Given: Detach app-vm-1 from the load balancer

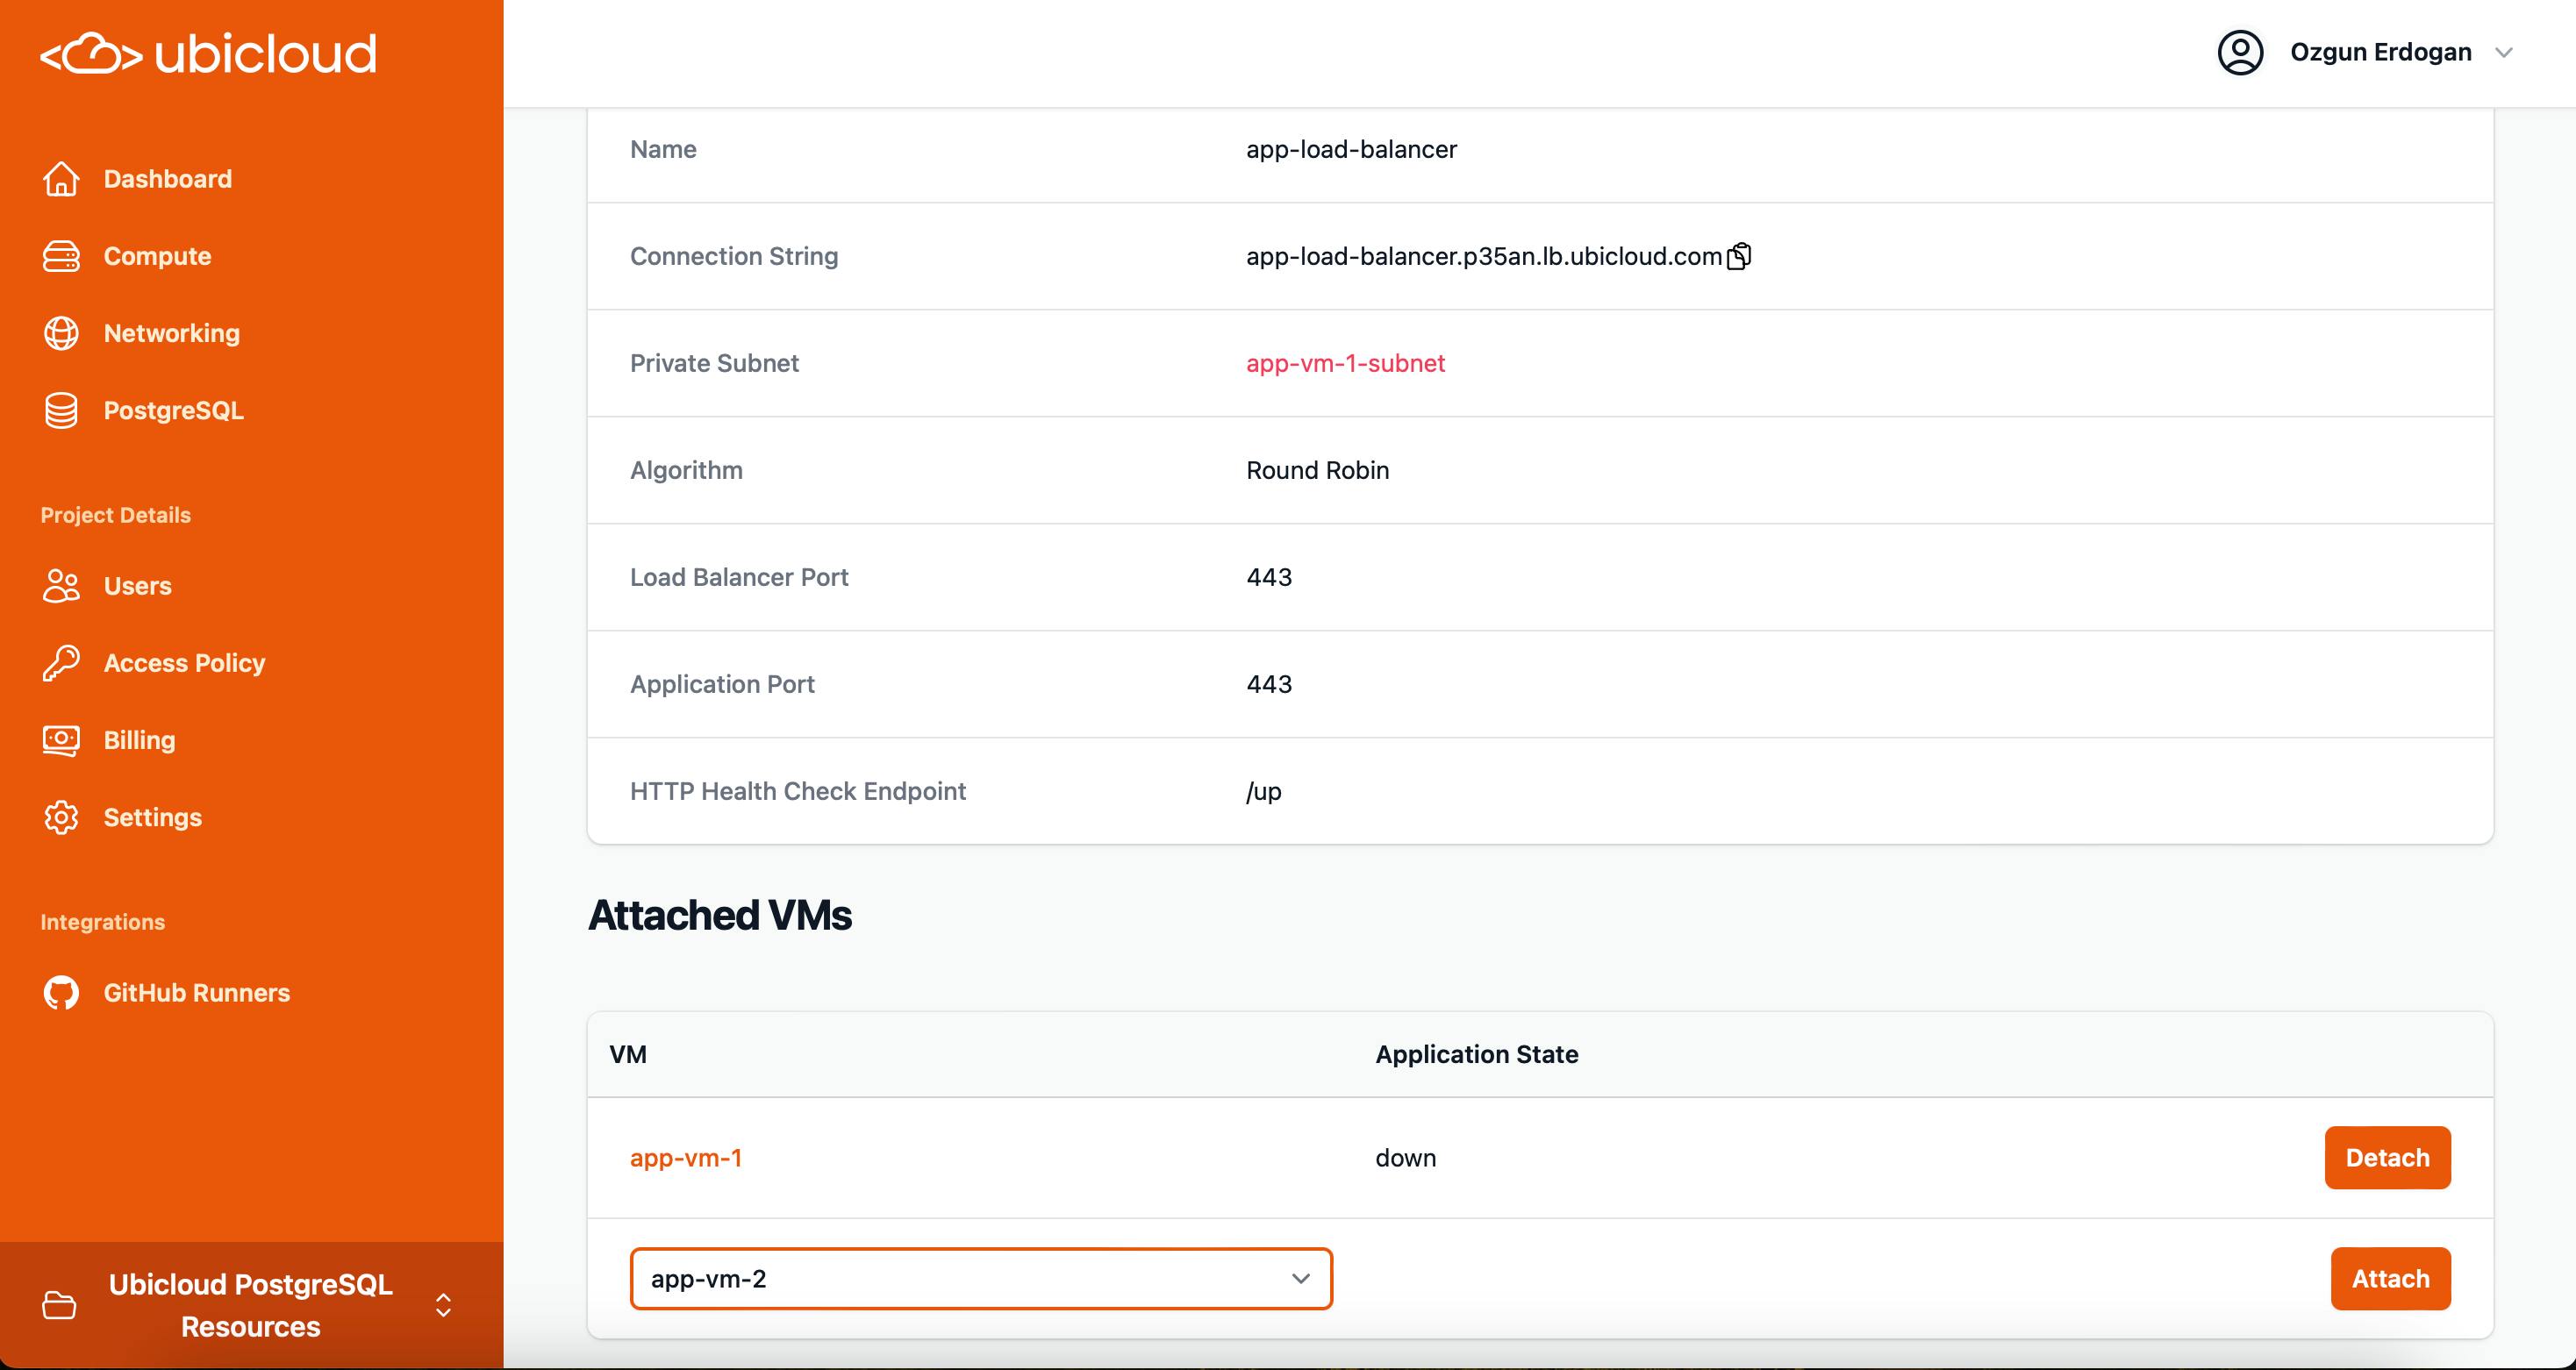Looking at the screenshot, I should coord(2387,1158).
